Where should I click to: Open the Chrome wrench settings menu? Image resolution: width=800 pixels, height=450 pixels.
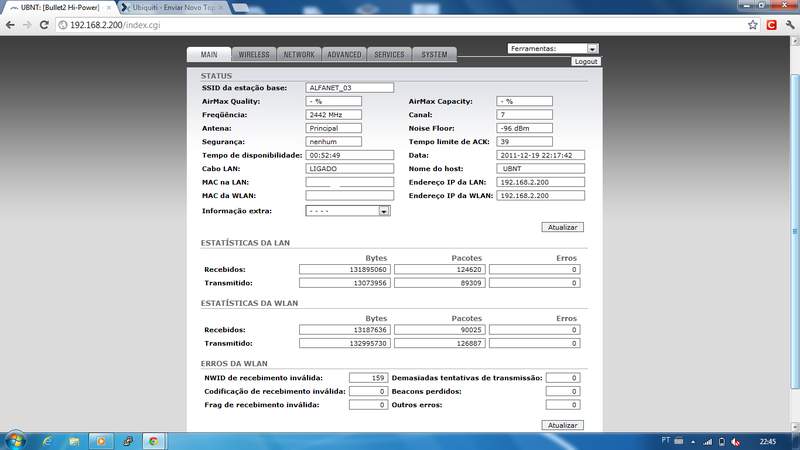[x=789, y=24]
